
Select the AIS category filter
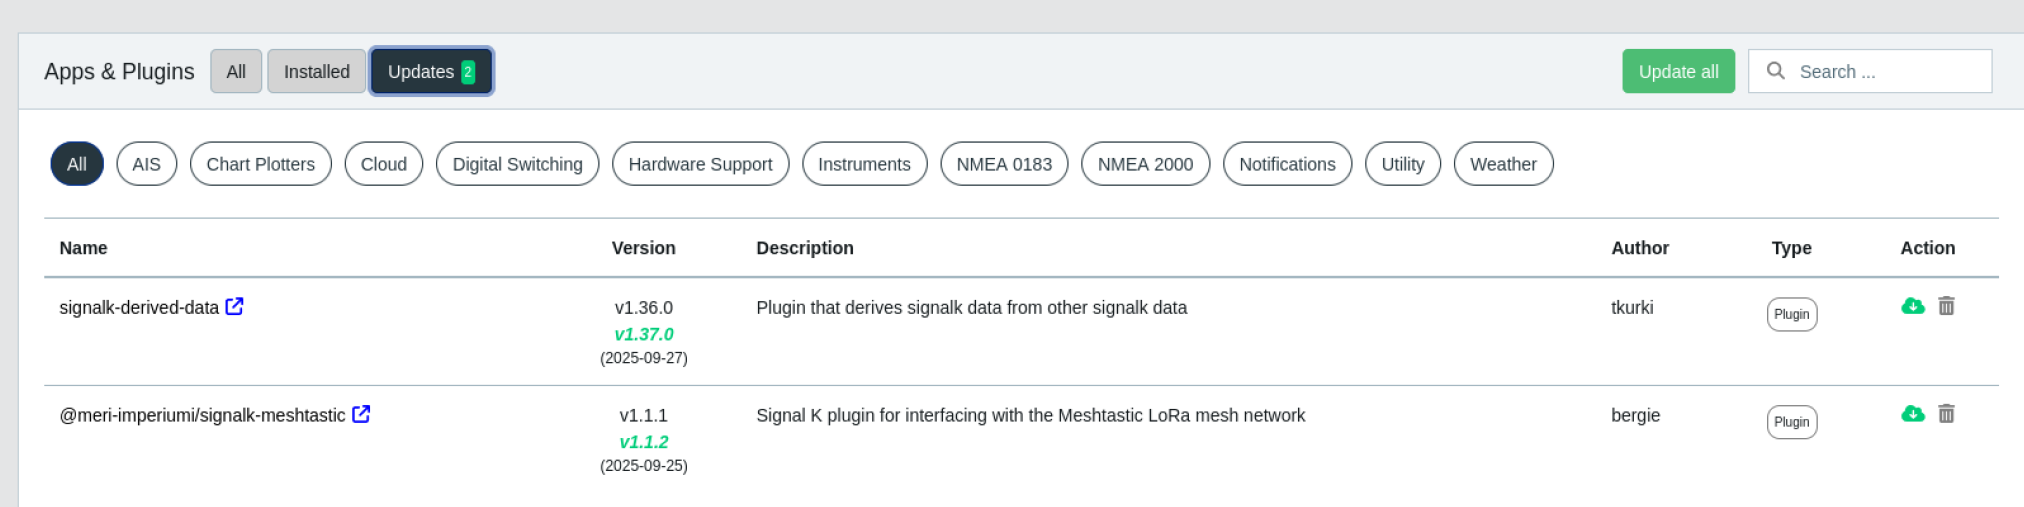pyautogui.click(x=146, y=164)
